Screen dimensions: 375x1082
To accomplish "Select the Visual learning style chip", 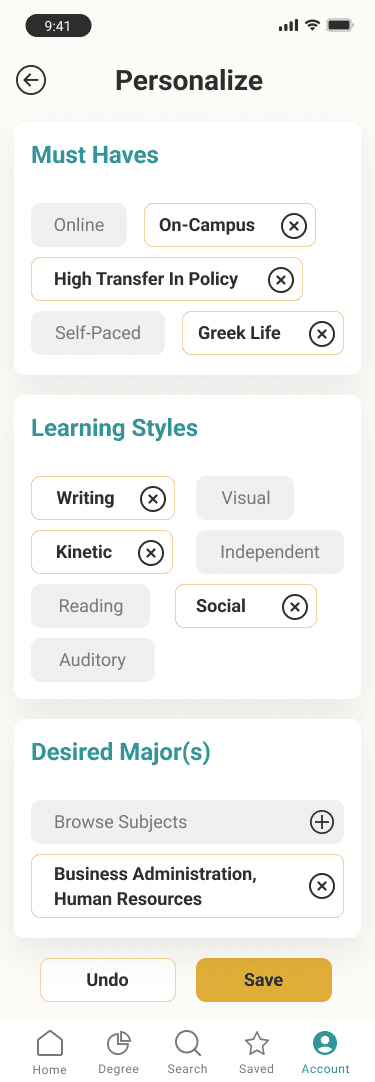I will click(245, 498).
